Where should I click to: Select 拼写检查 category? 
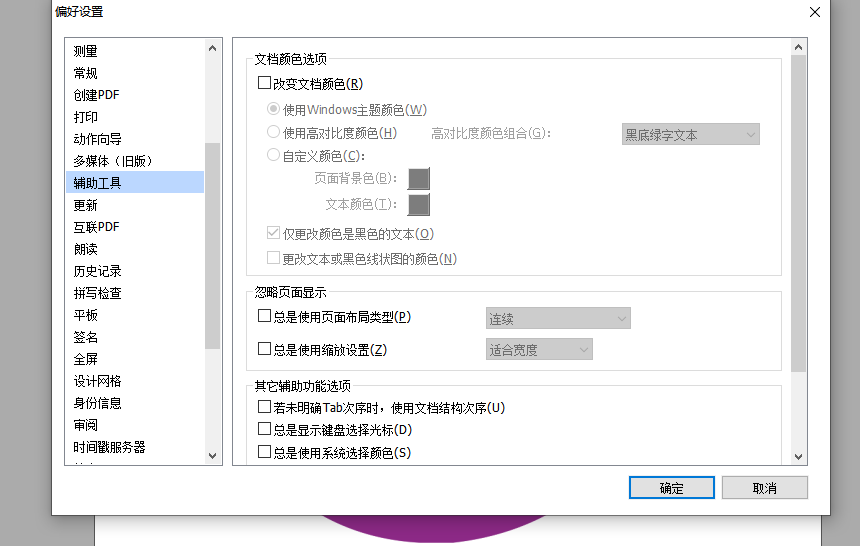tap(135, 293)
